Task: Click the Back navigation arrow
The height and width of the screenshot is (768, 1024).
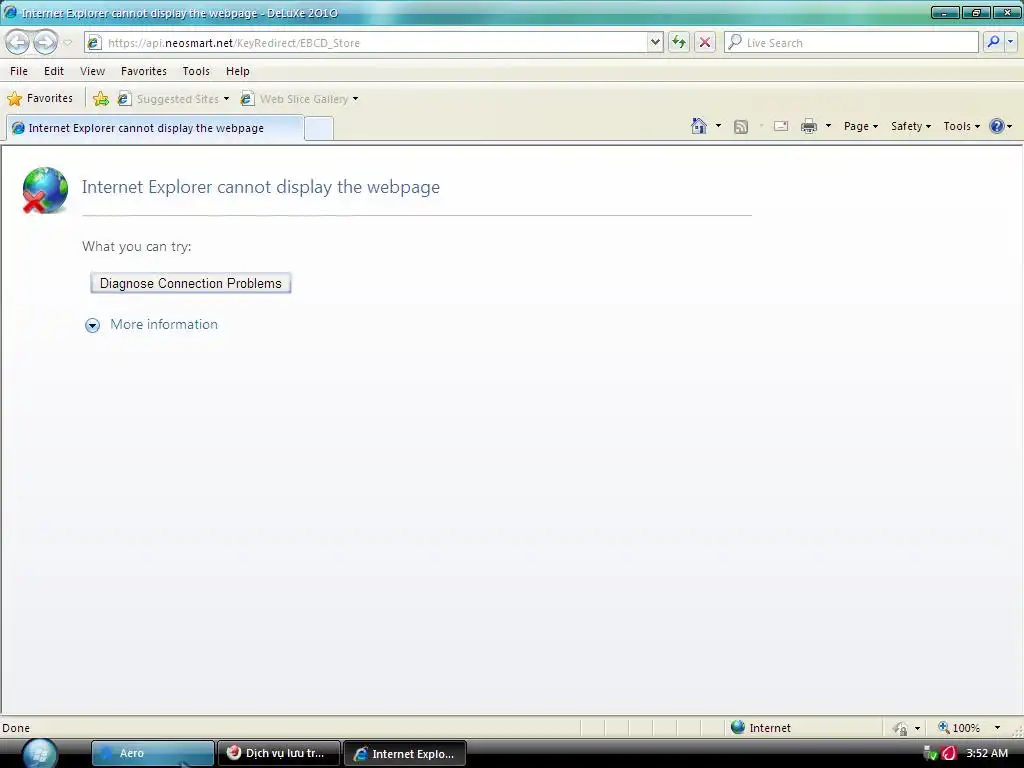Action: click(x=18, y=42)
